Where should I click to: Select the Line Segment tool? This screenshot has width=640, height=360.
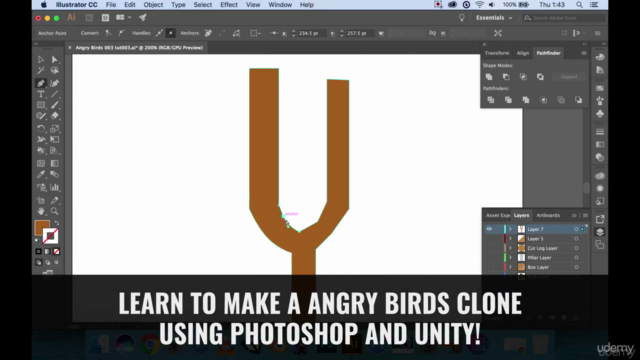click(54, 94)
